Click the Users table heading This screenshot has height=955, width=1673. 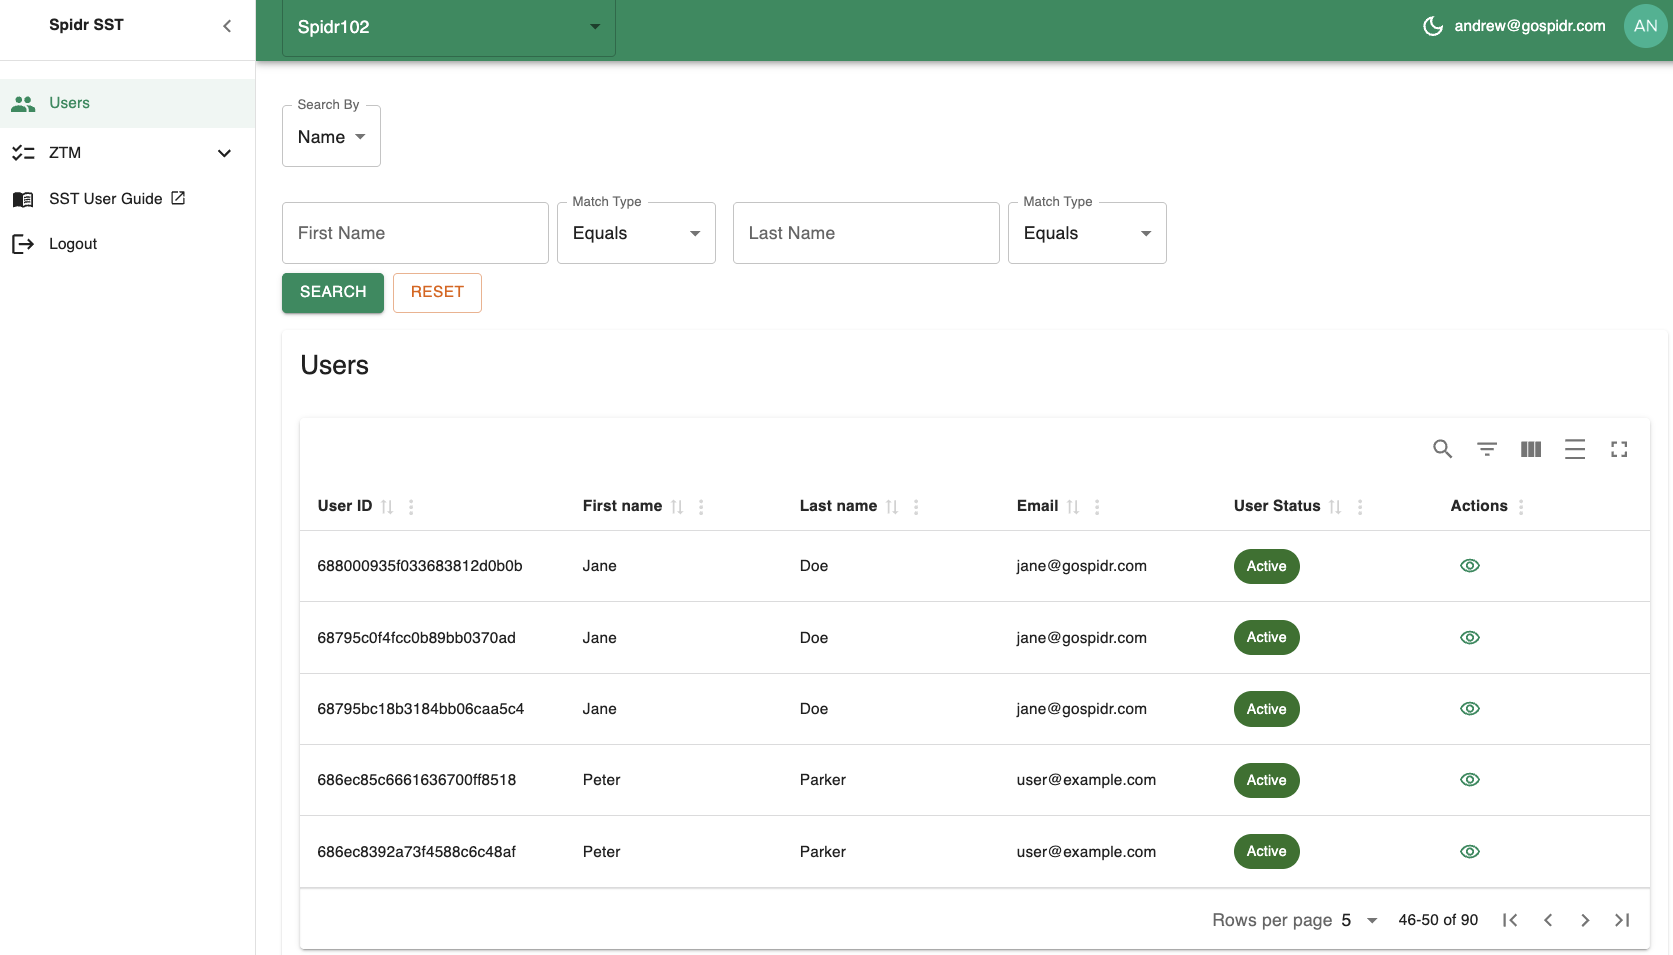click(x=334, y=366)
